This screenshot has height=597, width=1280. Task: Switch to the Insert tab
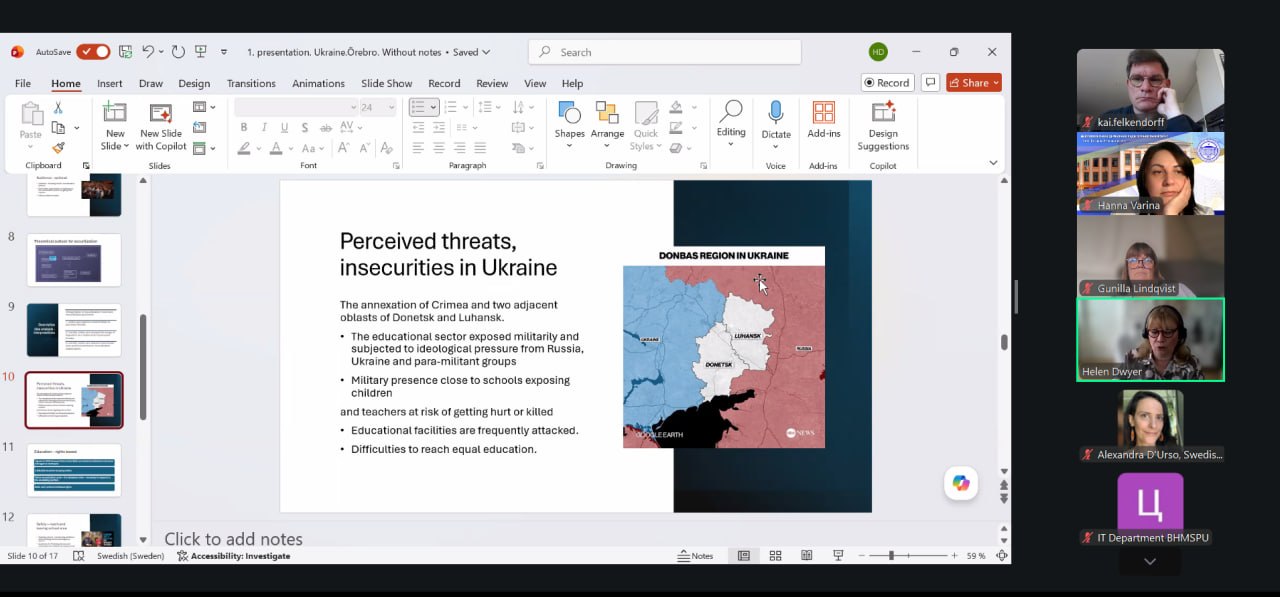(110, 83)
